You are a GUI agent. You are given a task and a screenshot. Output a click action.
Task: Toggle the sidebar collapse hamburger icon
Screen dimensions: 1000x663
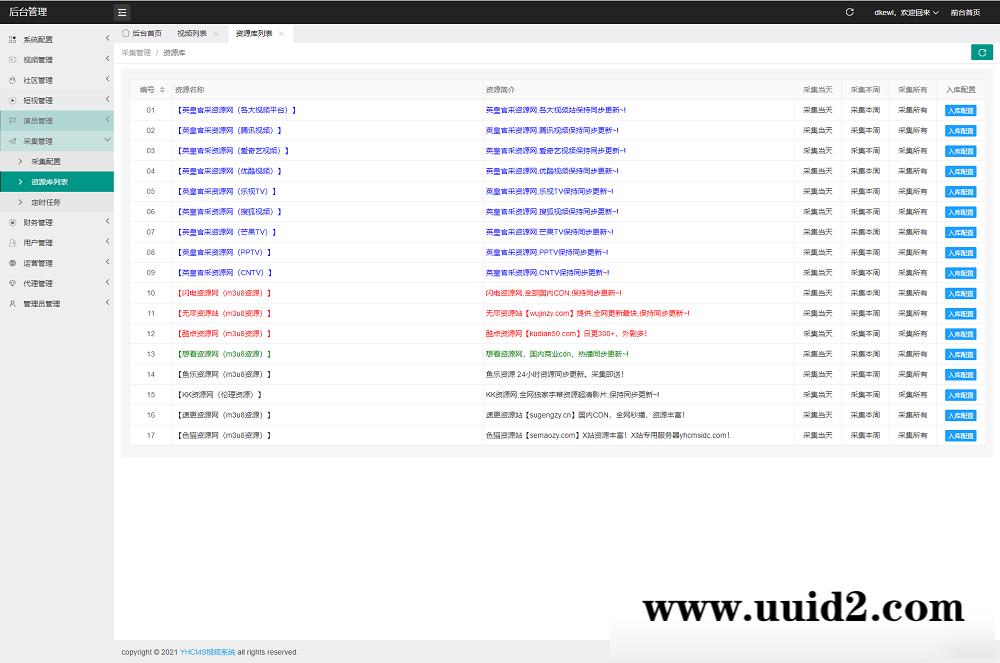(x=122, y=13)
